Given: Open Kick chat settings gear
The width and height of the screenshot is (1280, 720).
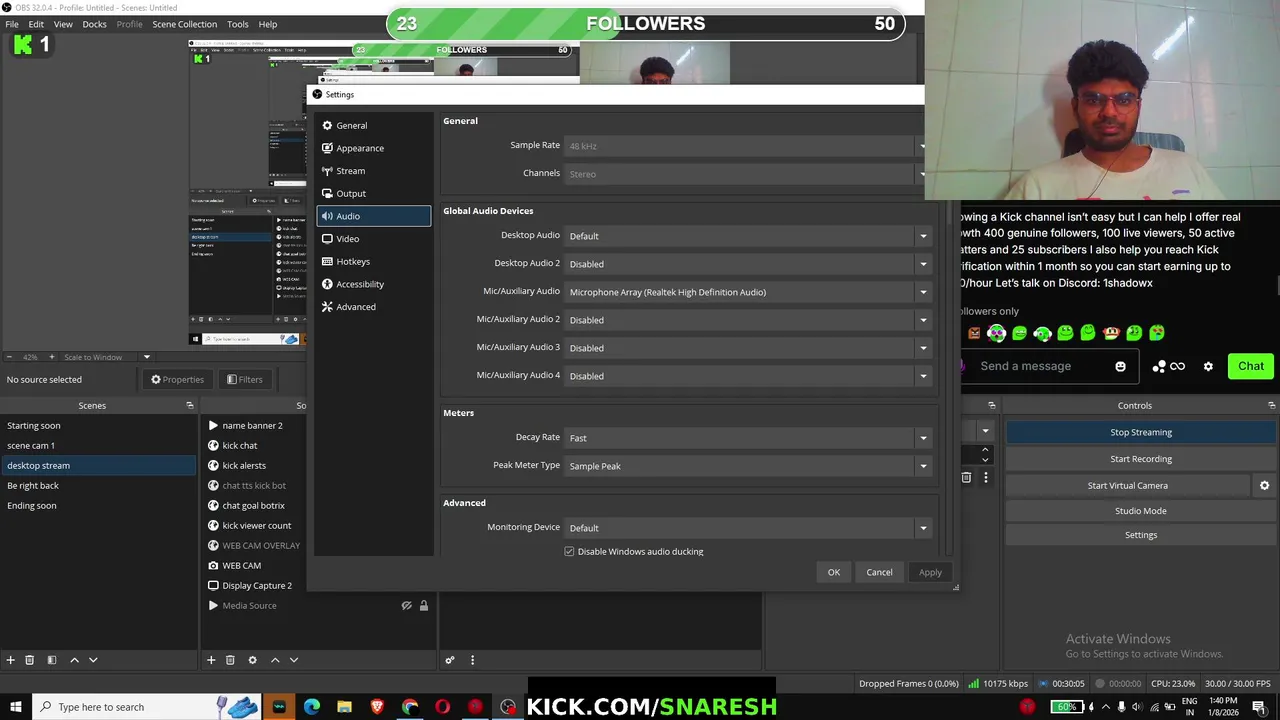Looking at the screenshot, I should point(1208,366).
